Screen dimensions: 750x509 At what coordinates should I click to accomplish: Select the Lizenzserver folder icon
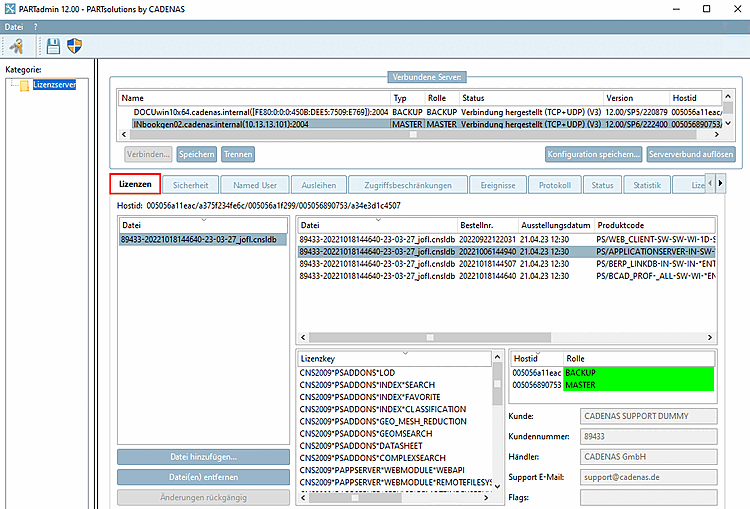tap(24, 86)
